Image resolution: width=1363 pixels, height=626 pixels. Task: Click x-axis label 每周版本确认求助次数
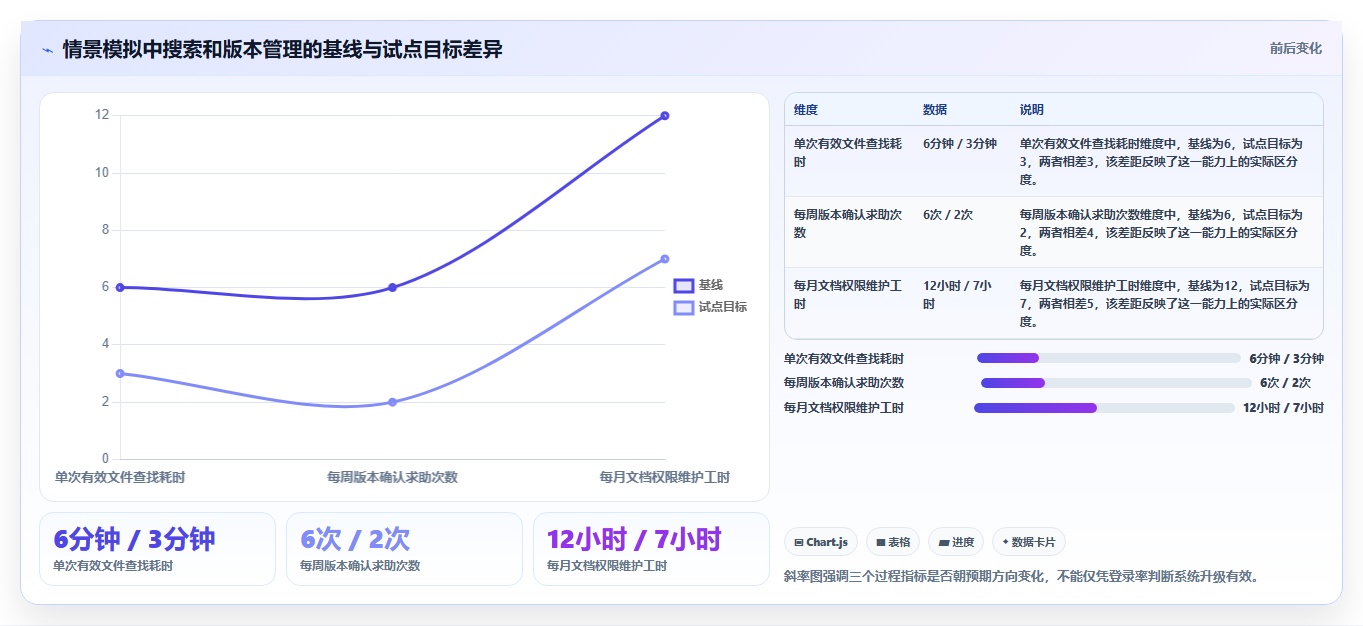coord(392,477)
